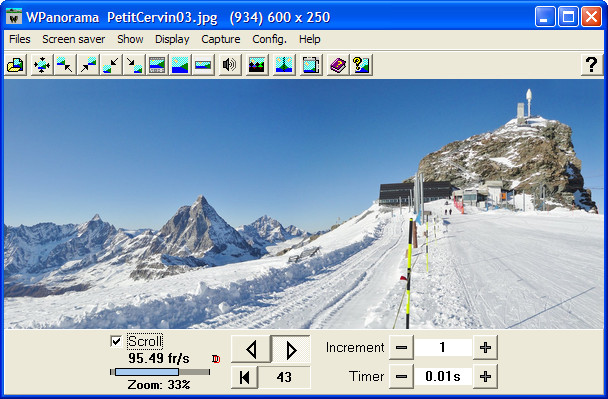608x399 pixels.
Task: Click the picture with black mountains icon
Action: pos(257,65)
